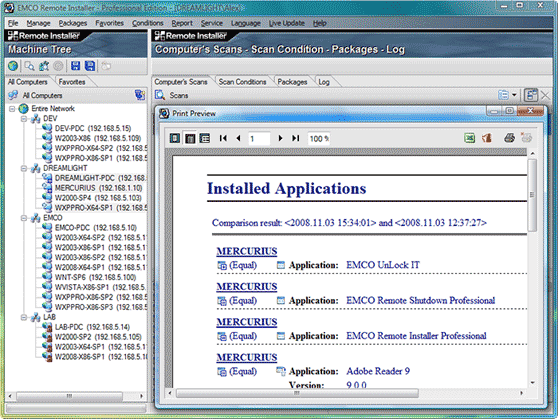
Task: Open the Live Update menu
Action: coord(286,23)
